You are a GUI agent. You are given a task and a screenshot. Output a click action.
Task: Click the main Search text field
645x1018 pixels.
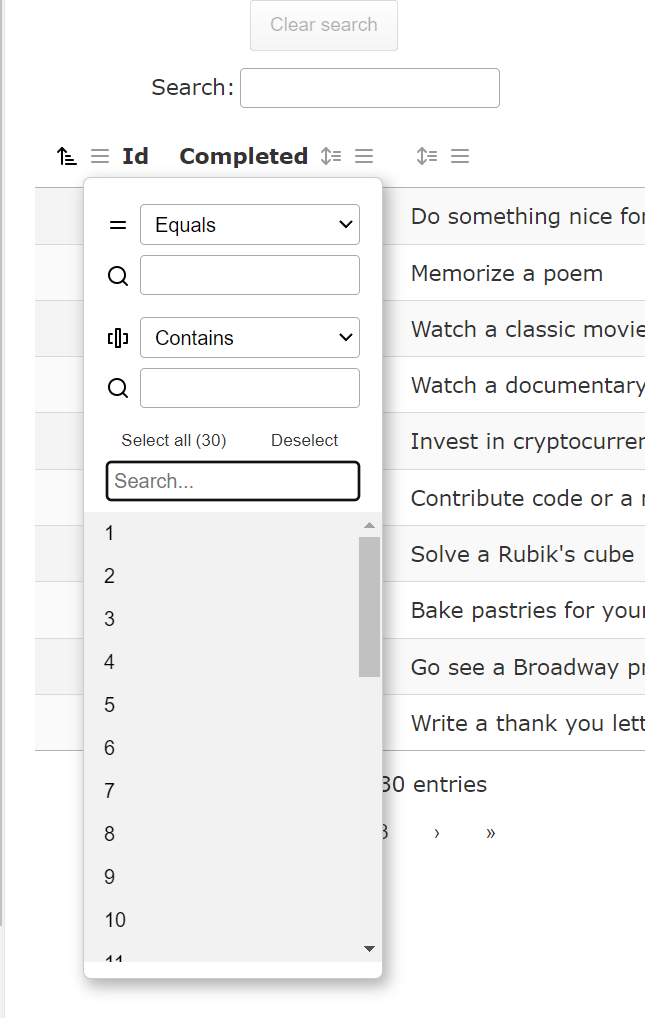tap(369, 88)
